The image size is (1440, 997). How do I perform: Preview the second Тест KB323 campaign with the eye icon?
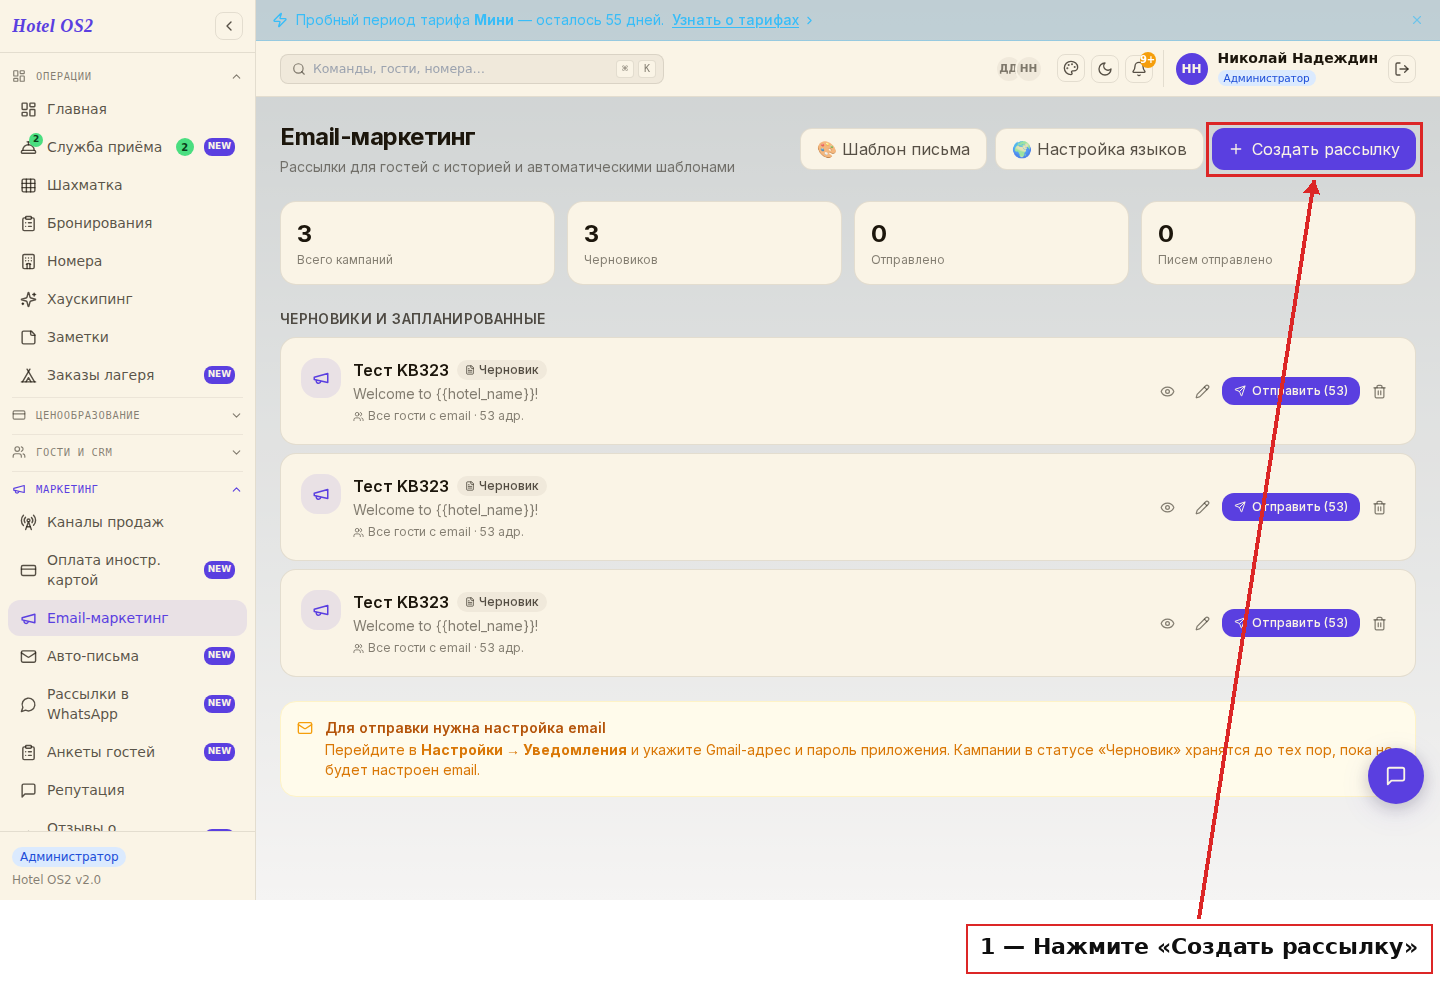(1167, 507)
